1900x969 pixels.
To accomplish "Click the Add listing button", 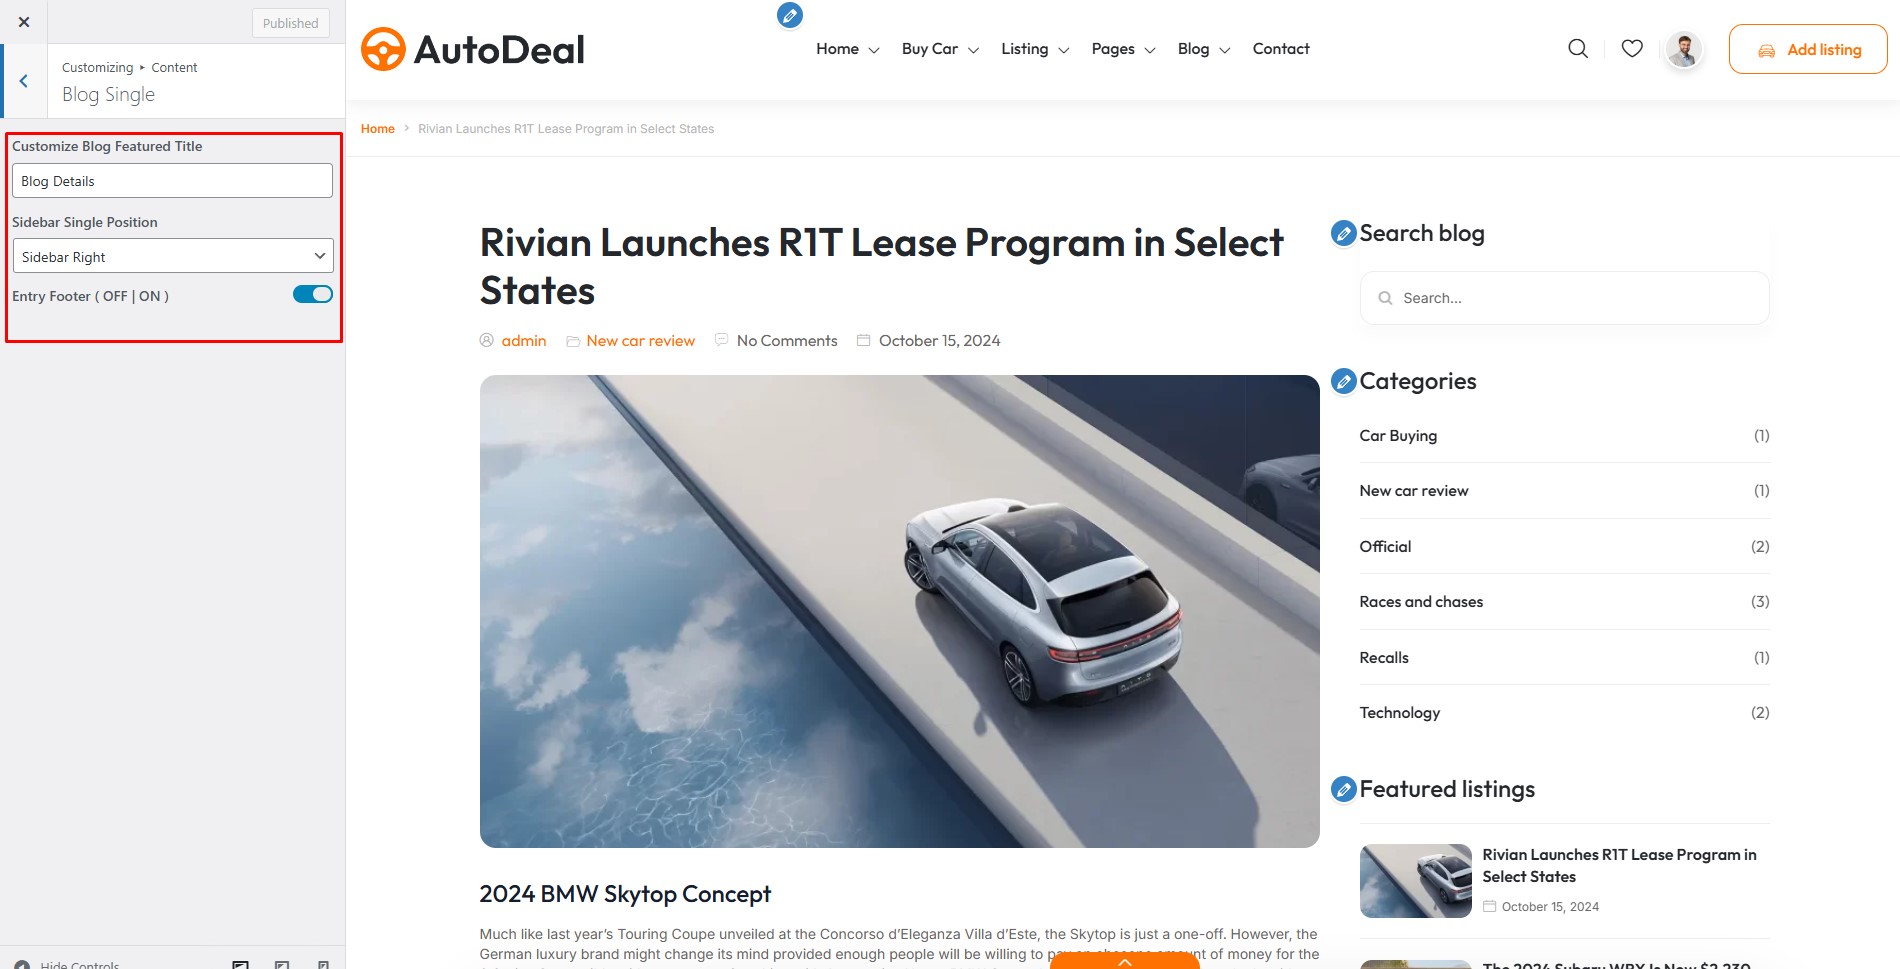I will click(x=1808, y=49).
